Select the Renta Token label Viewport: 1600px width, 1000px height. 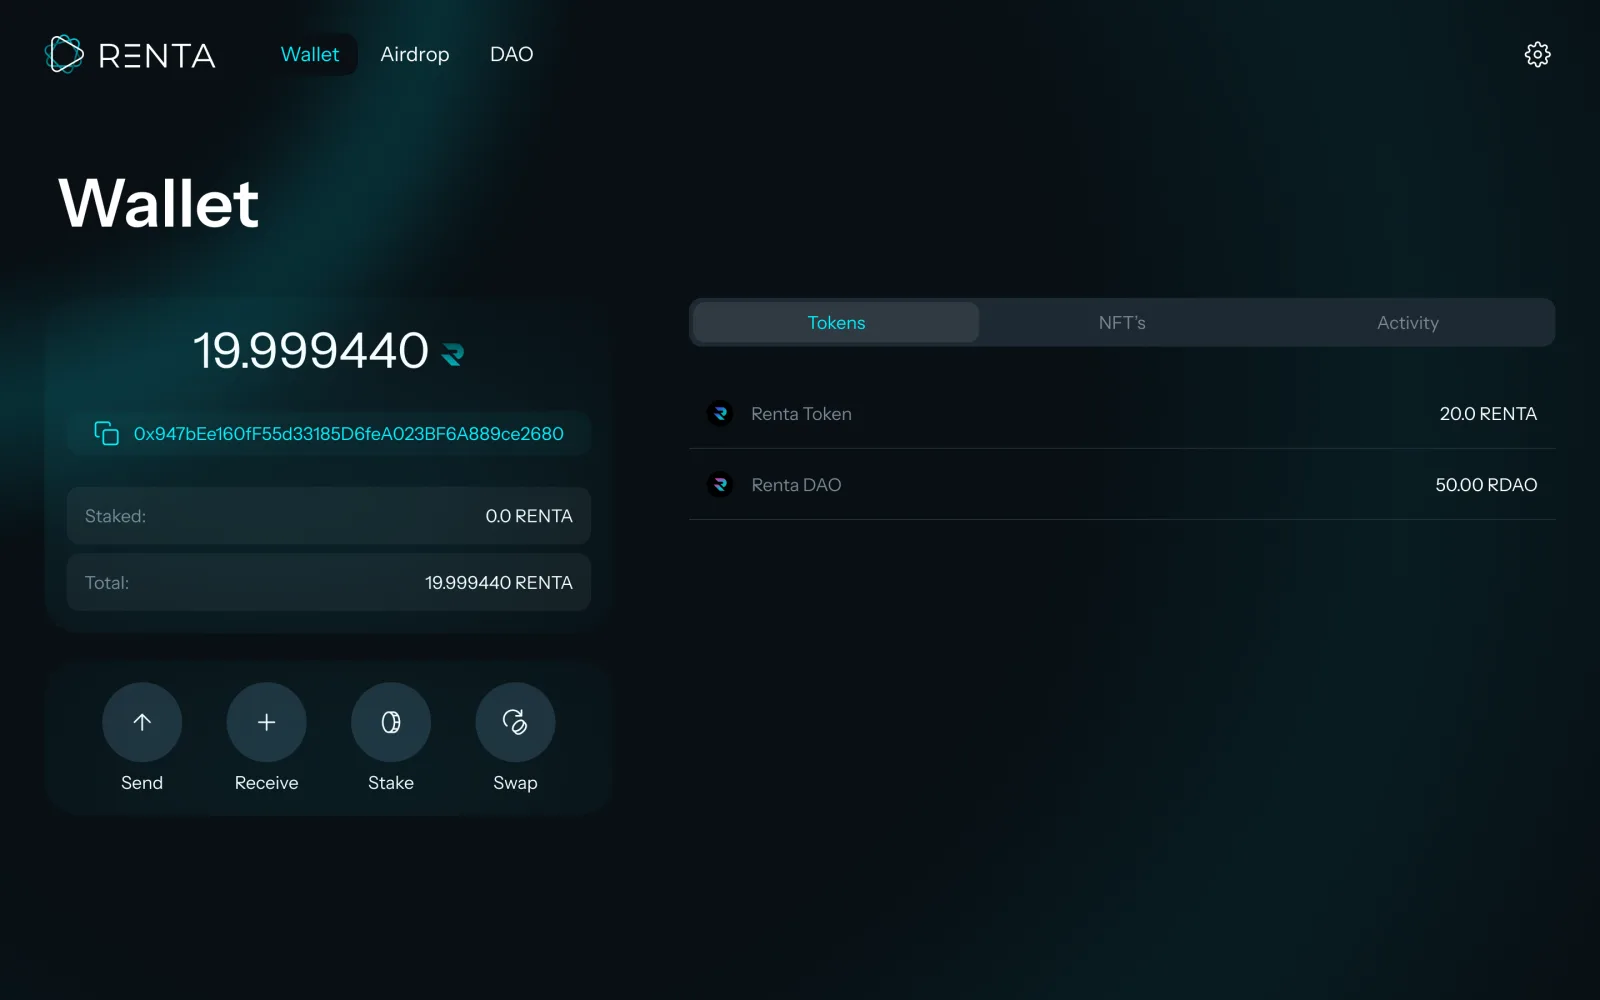[x=801, y=413]
